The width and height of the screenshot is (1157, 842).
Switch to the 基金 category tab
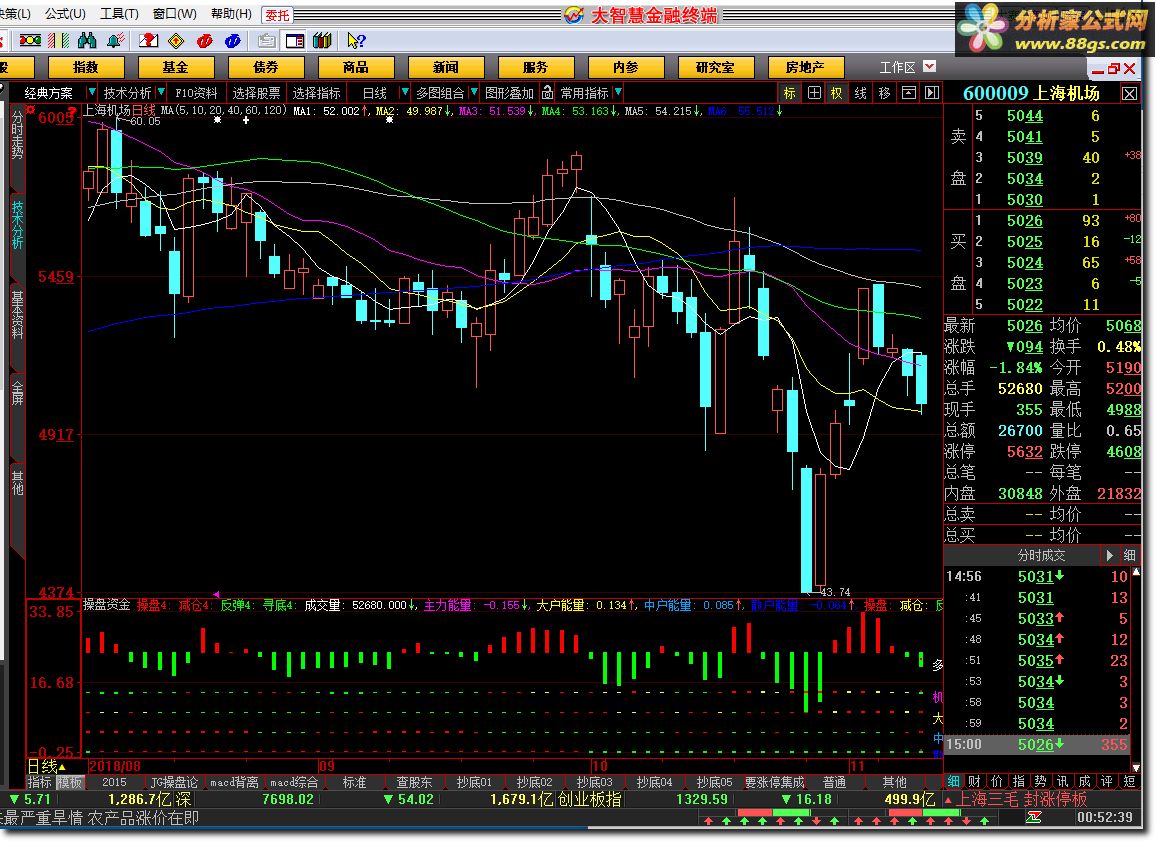176,67
